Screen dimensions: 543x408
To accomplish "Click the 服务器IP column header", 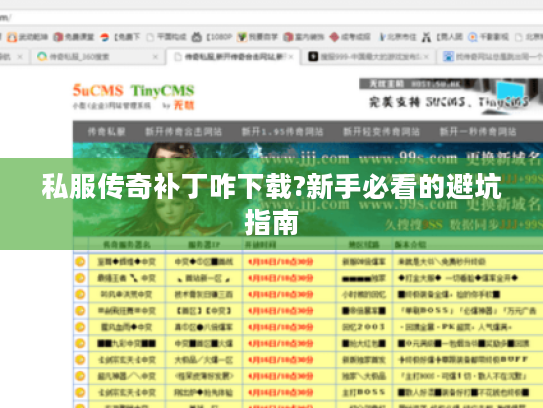I will coord(204,245).
